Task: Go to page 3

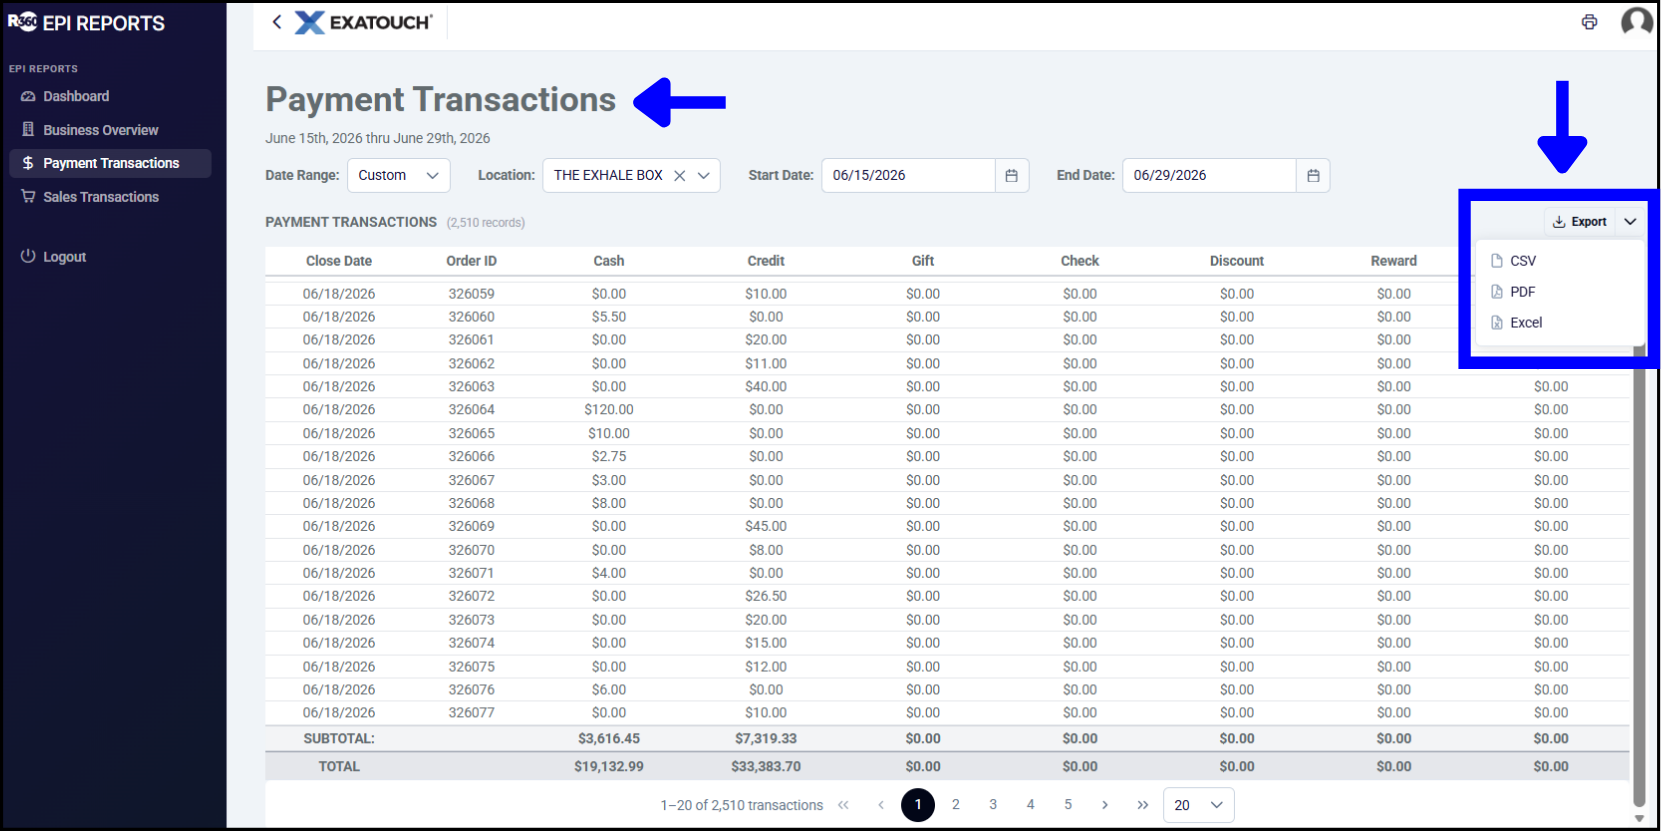Action: (993, 805)
